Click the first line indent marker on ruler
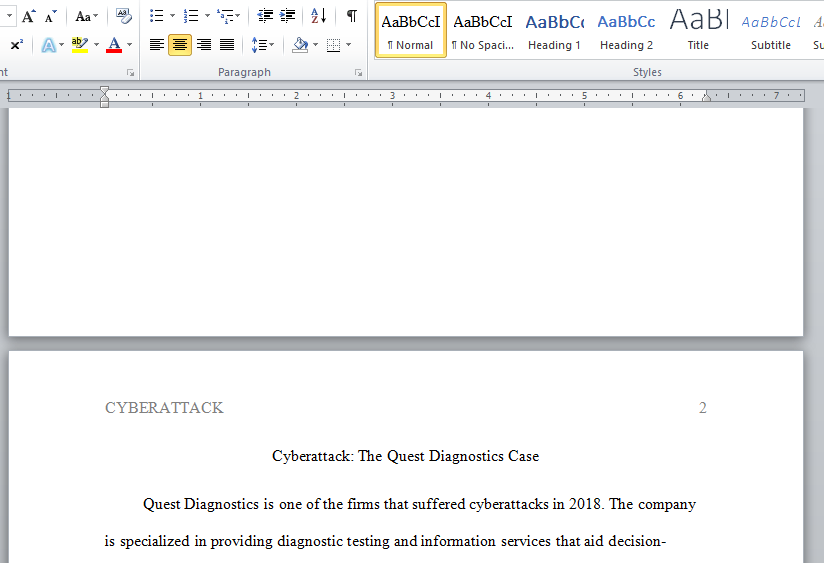 104,90
